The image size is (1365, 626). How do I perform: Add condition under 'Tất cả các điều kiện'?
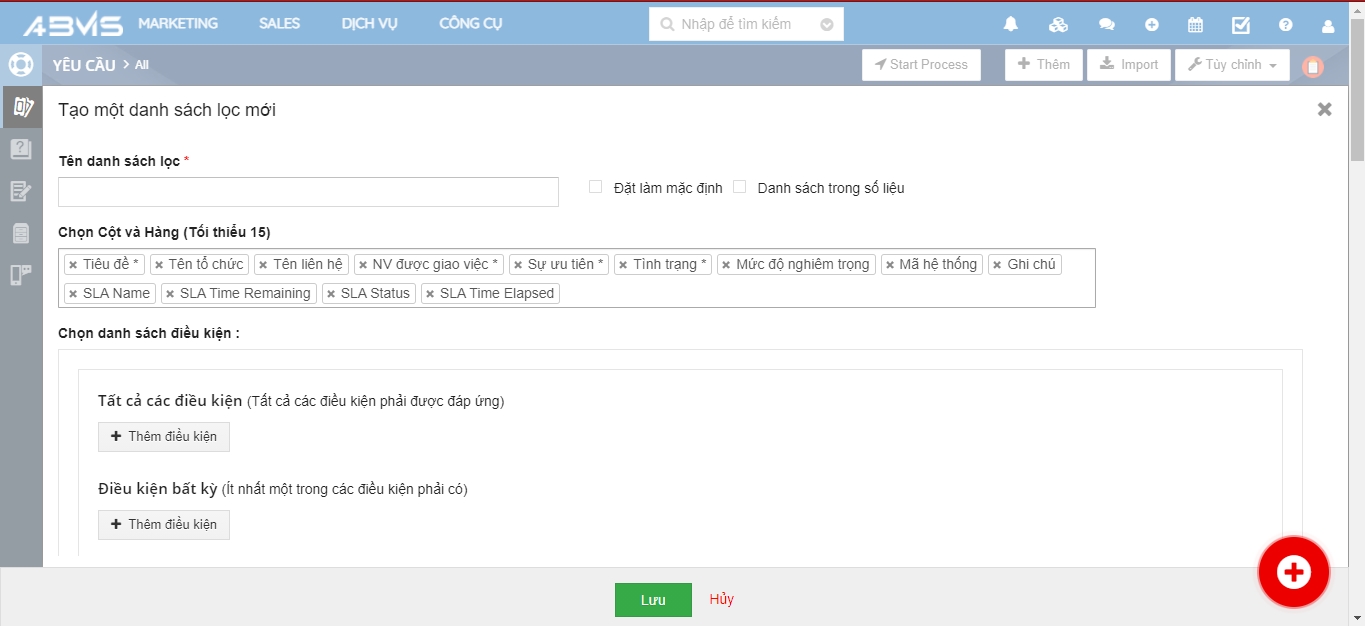(x=164, y=437)
